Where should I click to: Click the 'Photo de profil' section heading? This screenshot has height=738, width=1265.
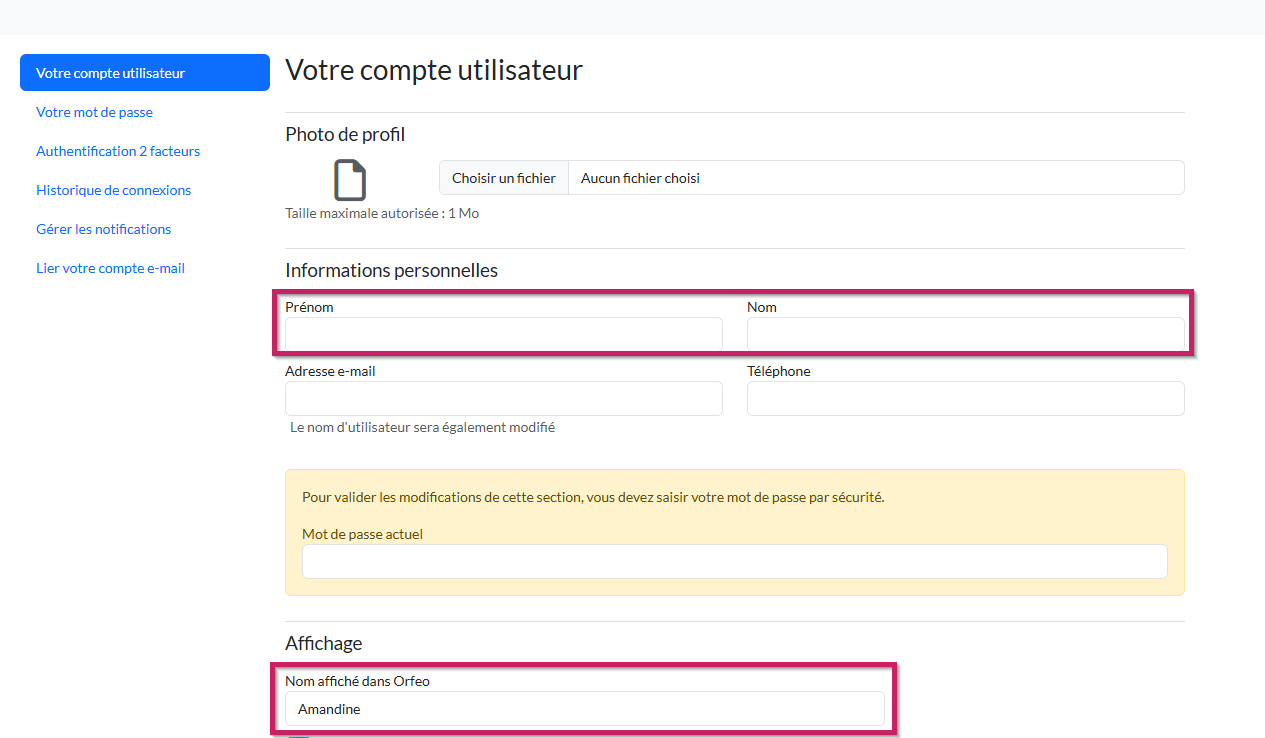click(345, 135)
